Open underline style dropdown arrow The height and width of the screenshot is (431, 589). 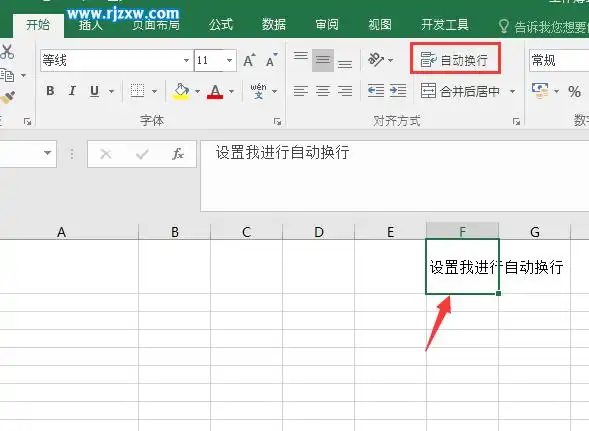(x=111, y=91)
